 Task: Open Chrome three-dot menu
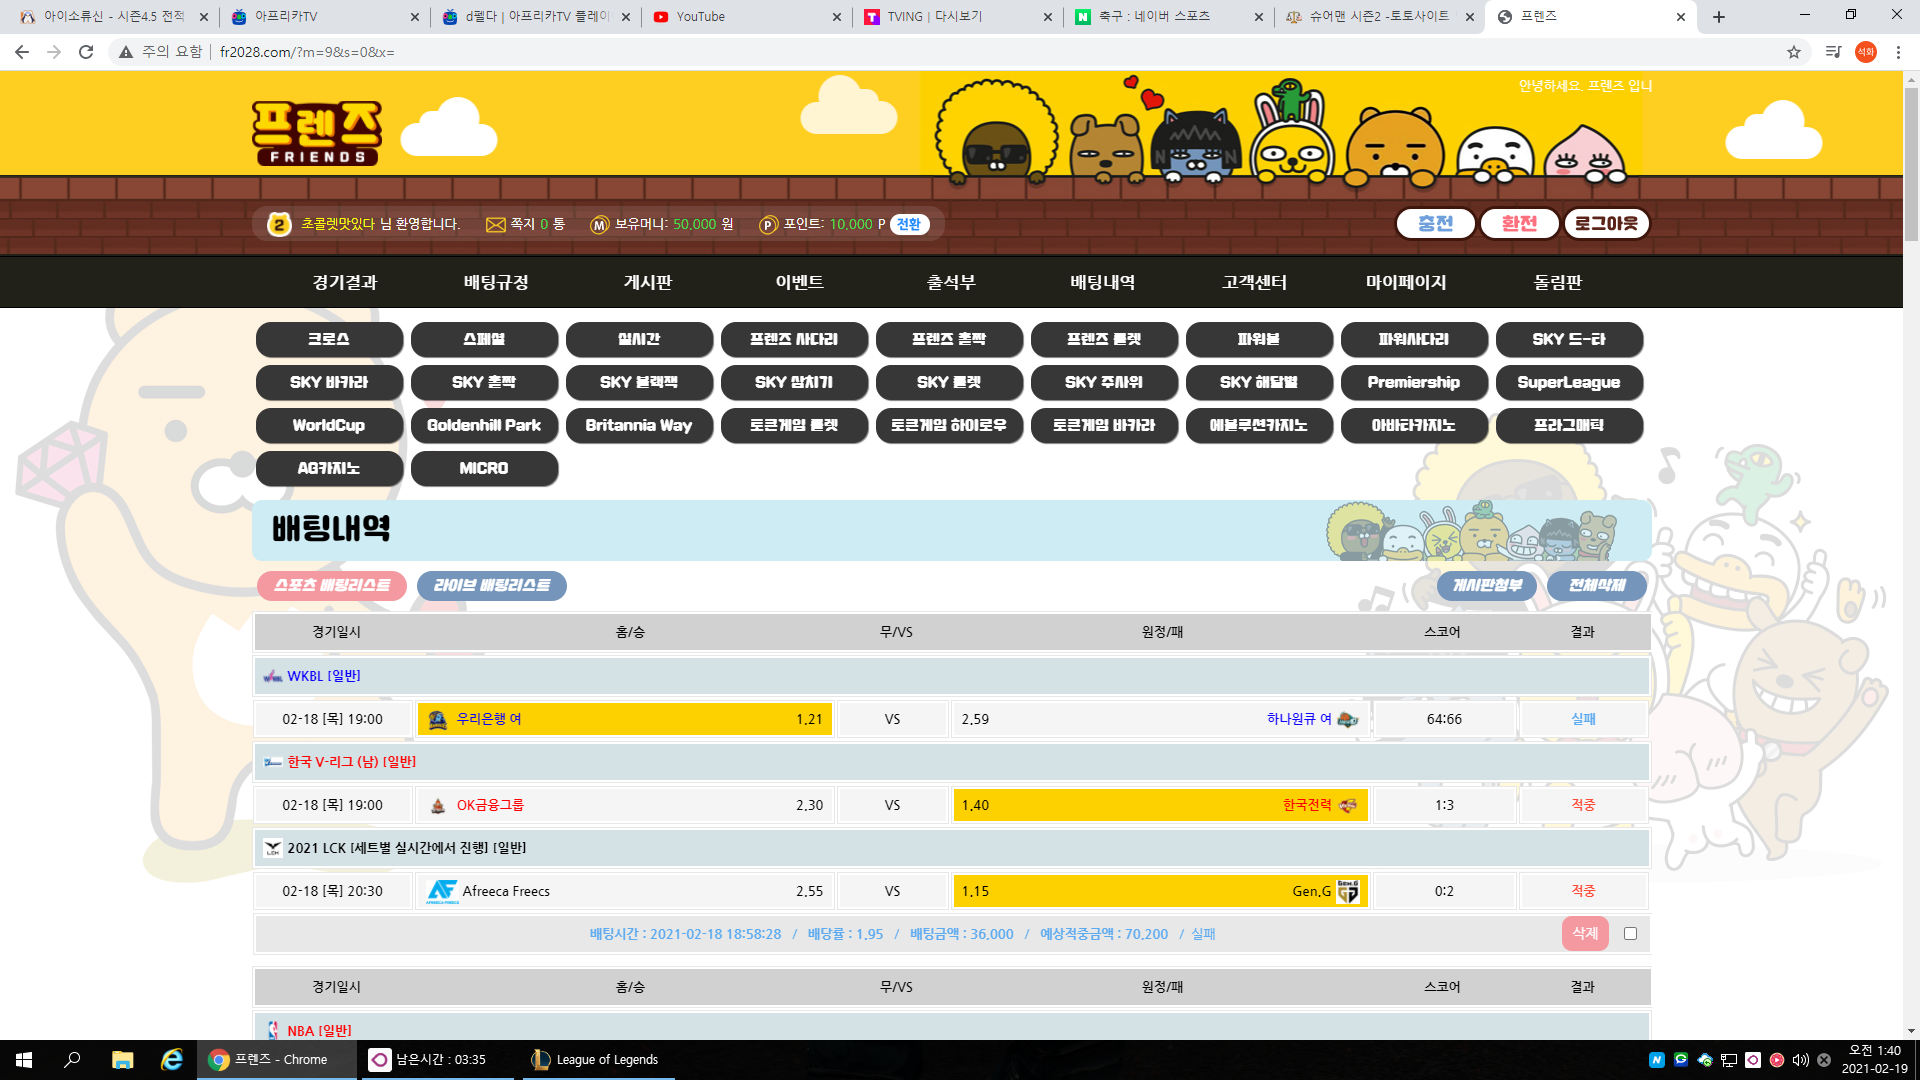1898,52
